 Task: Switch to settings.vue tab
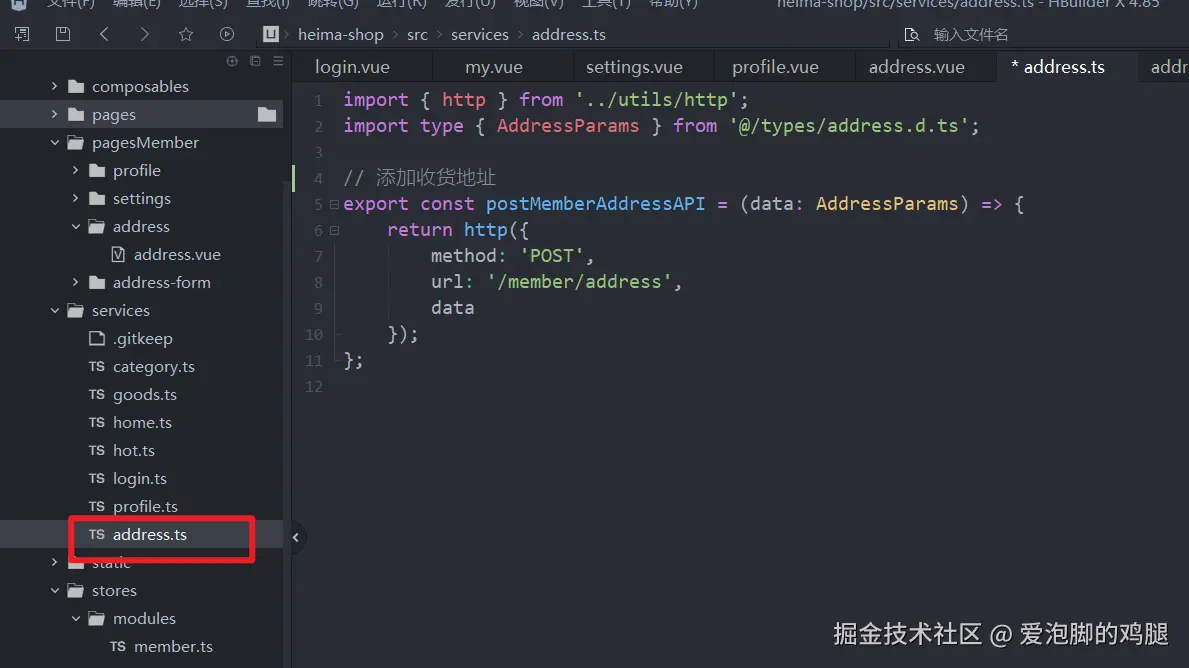coord(634,67)
